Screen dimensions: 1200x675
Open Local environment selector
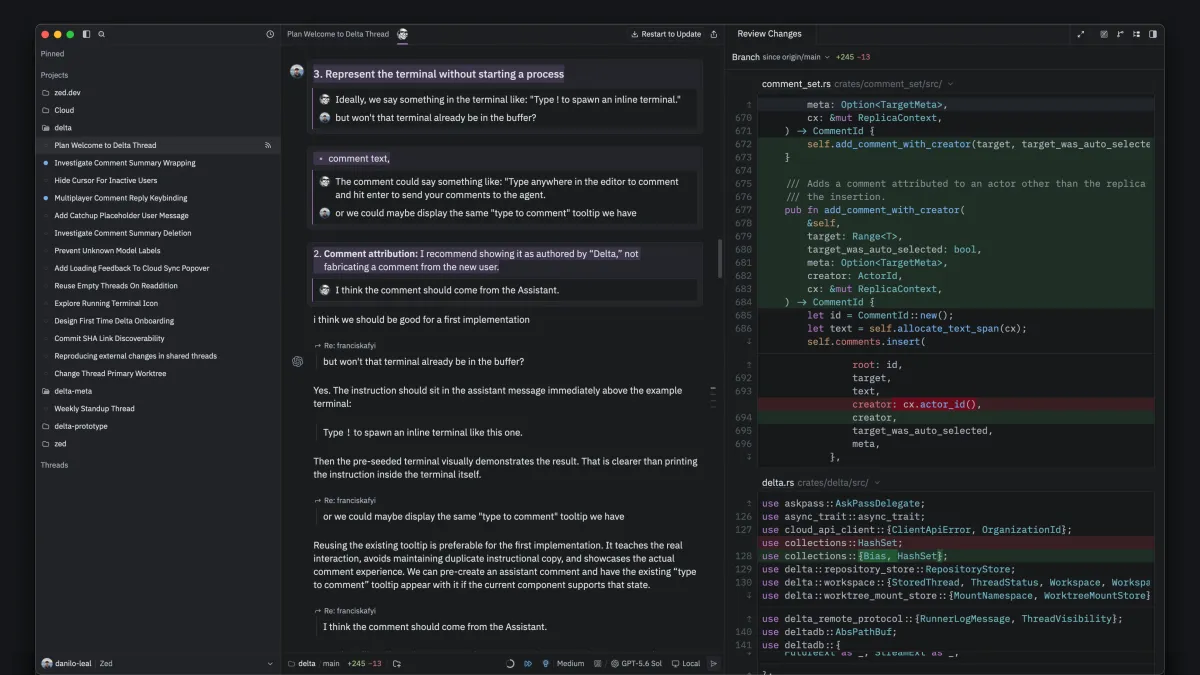686,663
